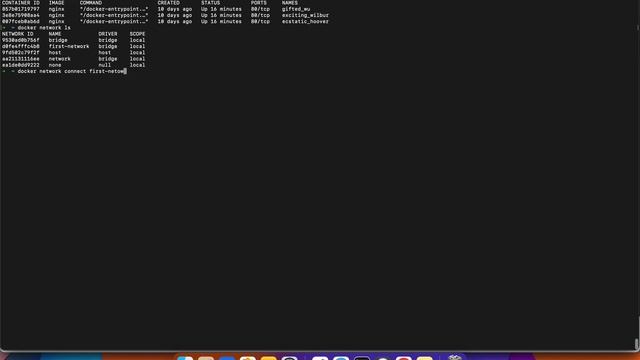Click nginx image in gifted_wu row
The height and width of the screenshot is (360, 640).
56,9
